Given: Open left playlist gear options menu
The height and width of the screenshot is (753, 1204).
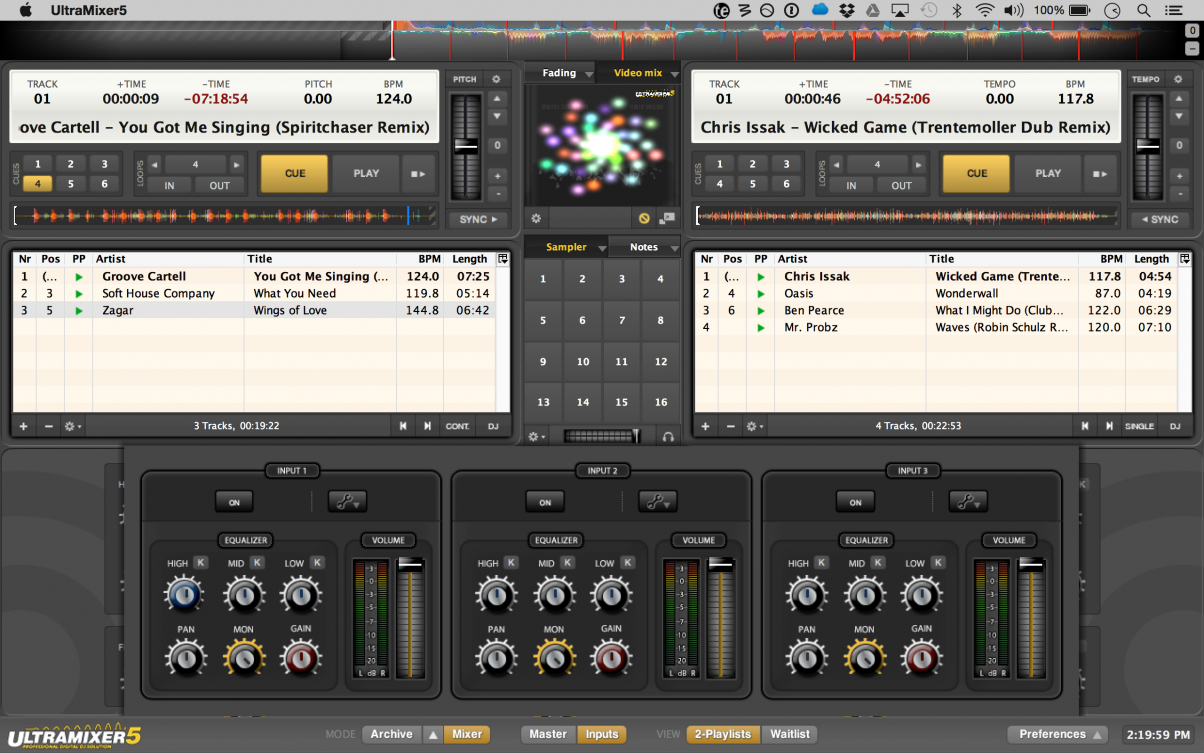Looking at the screenshot, I should (x=73, y=426).
